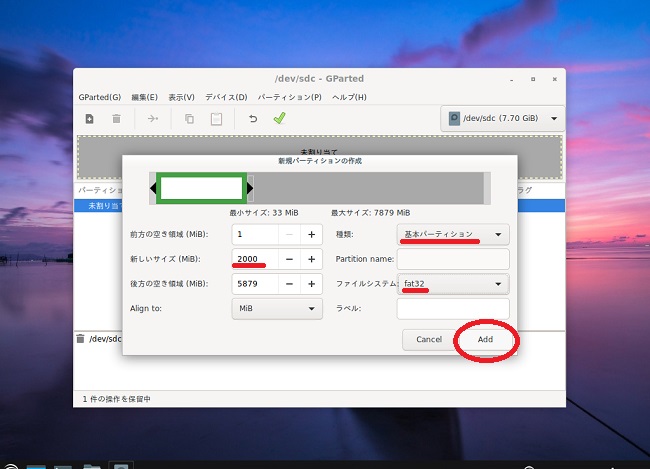Open the 種類 partition type dropdown

[x=453, y=234]
